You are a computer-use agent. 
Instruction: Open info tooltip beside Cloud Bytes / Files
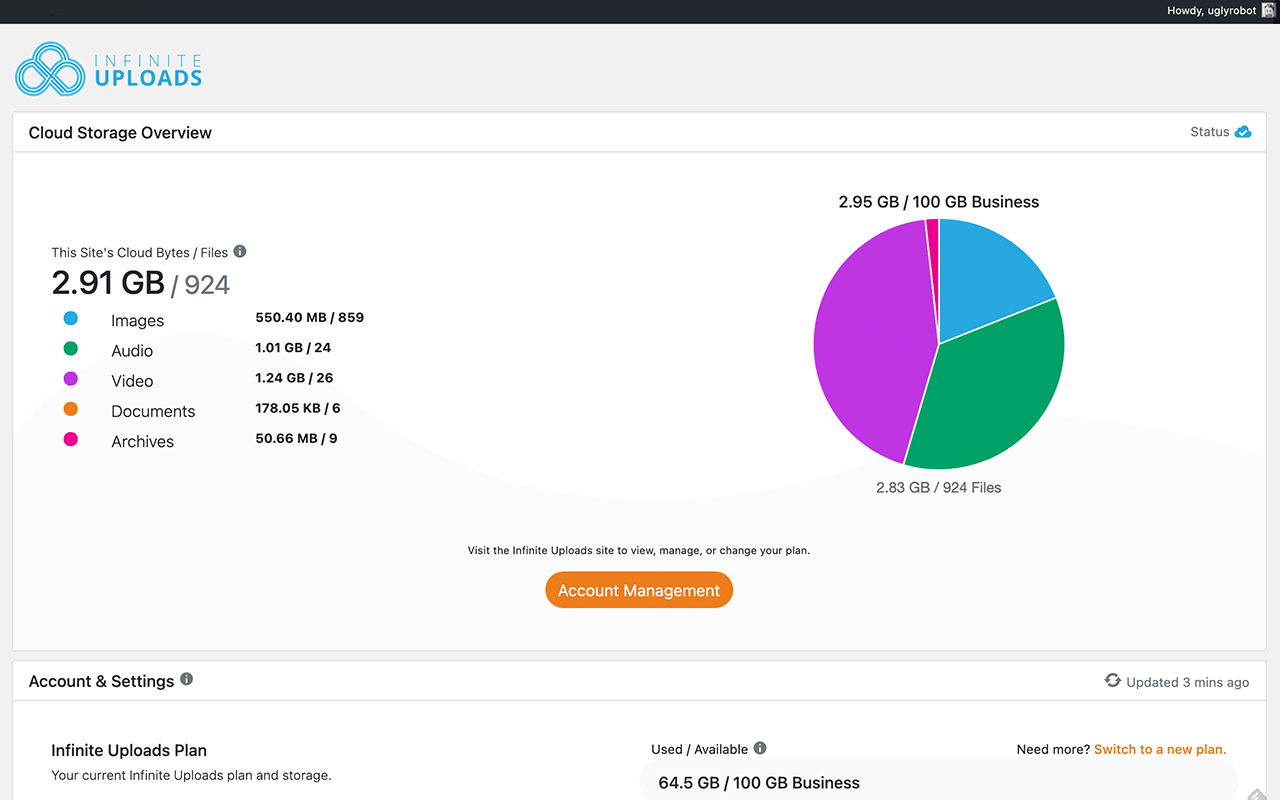(x=240, y=251)
